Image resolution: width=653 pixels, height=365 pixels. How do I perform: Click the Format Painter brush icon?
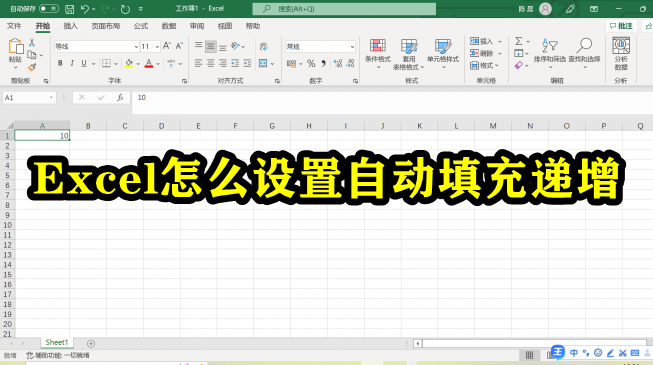[x=32, y=67]
